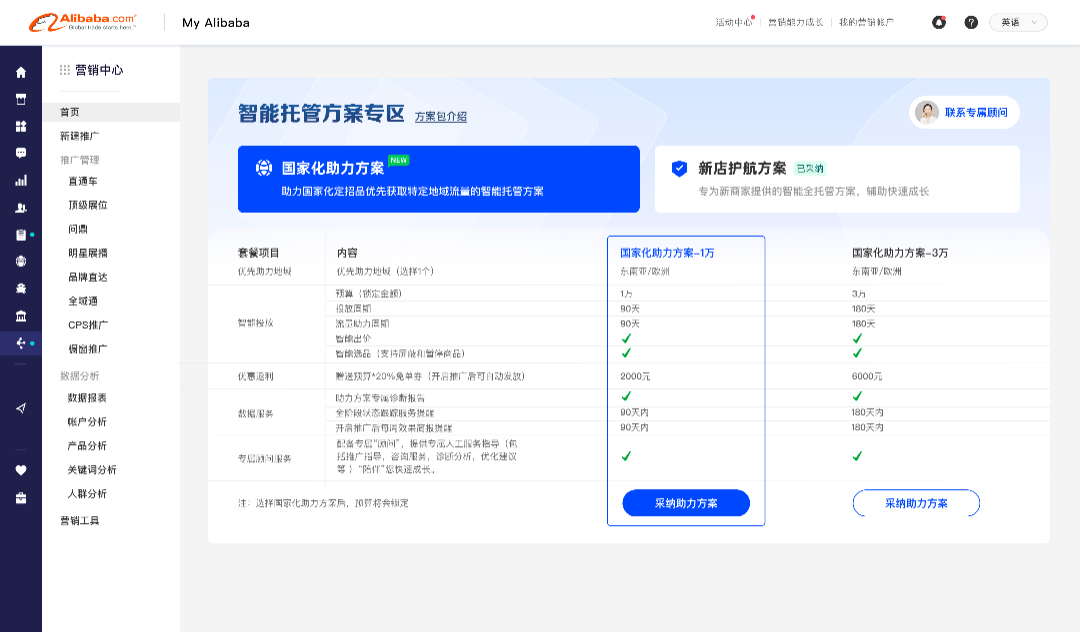Open 问鼎 in the sidebar
This screenshot has height=632, width=1080.
[x=78, y=229]
